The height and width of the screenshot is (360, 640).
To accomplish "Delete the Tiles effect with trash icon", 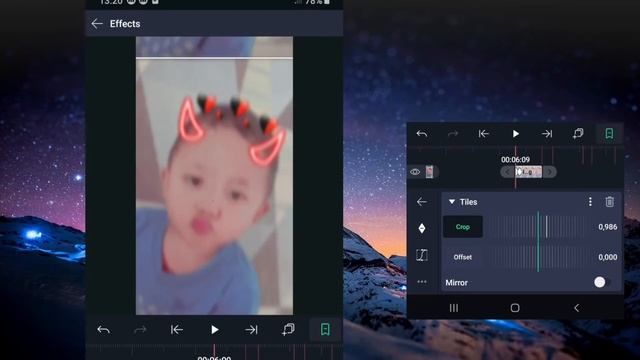I will point(609,202).
